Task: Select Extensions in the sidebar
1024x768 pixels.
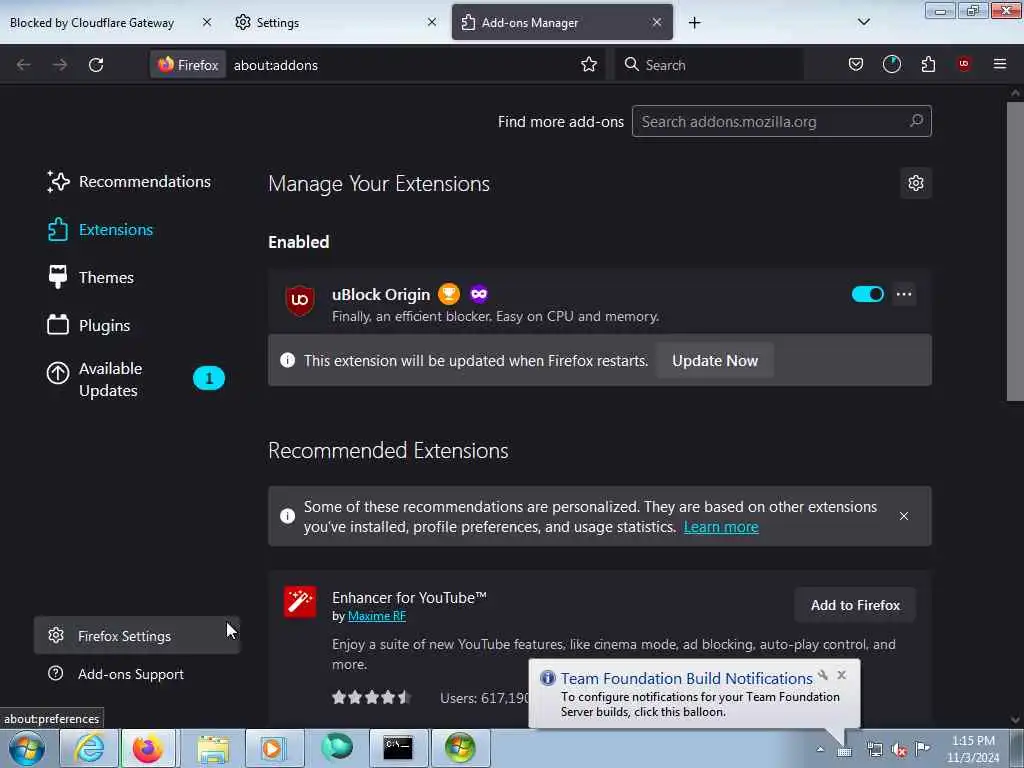Action: coord(101,230)
